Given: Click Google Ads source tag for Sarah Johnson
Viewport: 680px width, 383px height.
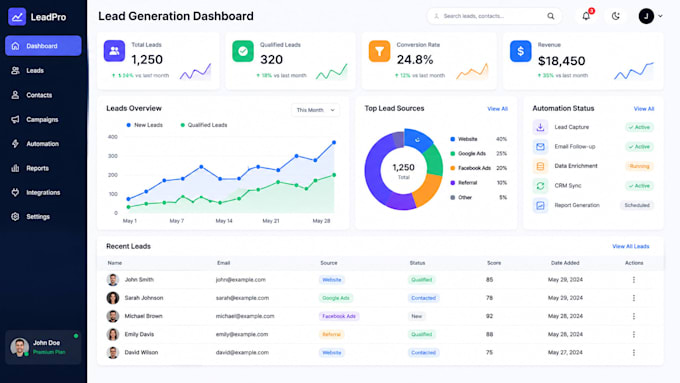Looking at the screenshot, I should click(336, 298).
